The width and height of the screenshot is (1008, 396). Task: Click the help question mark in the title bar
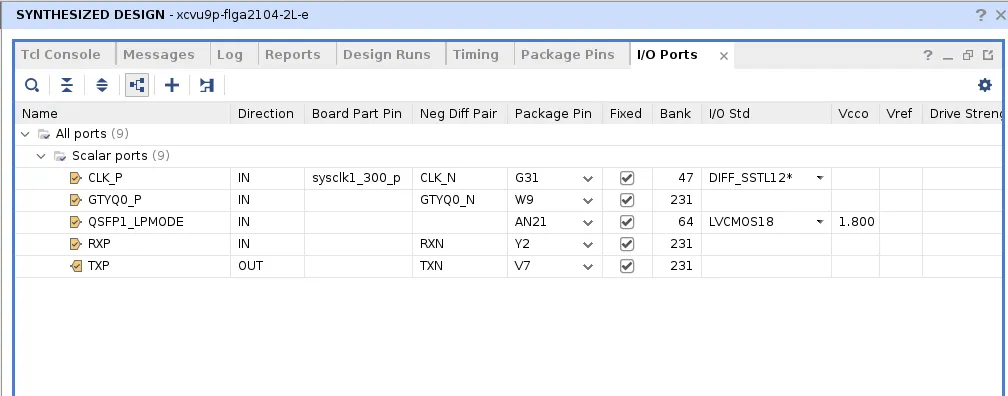coord(980,15)
